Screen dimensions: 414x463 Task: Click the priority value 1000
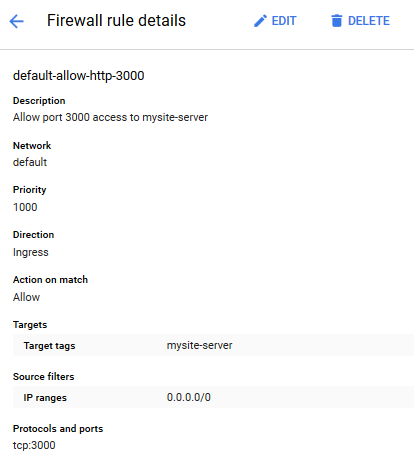pos(25,207)
